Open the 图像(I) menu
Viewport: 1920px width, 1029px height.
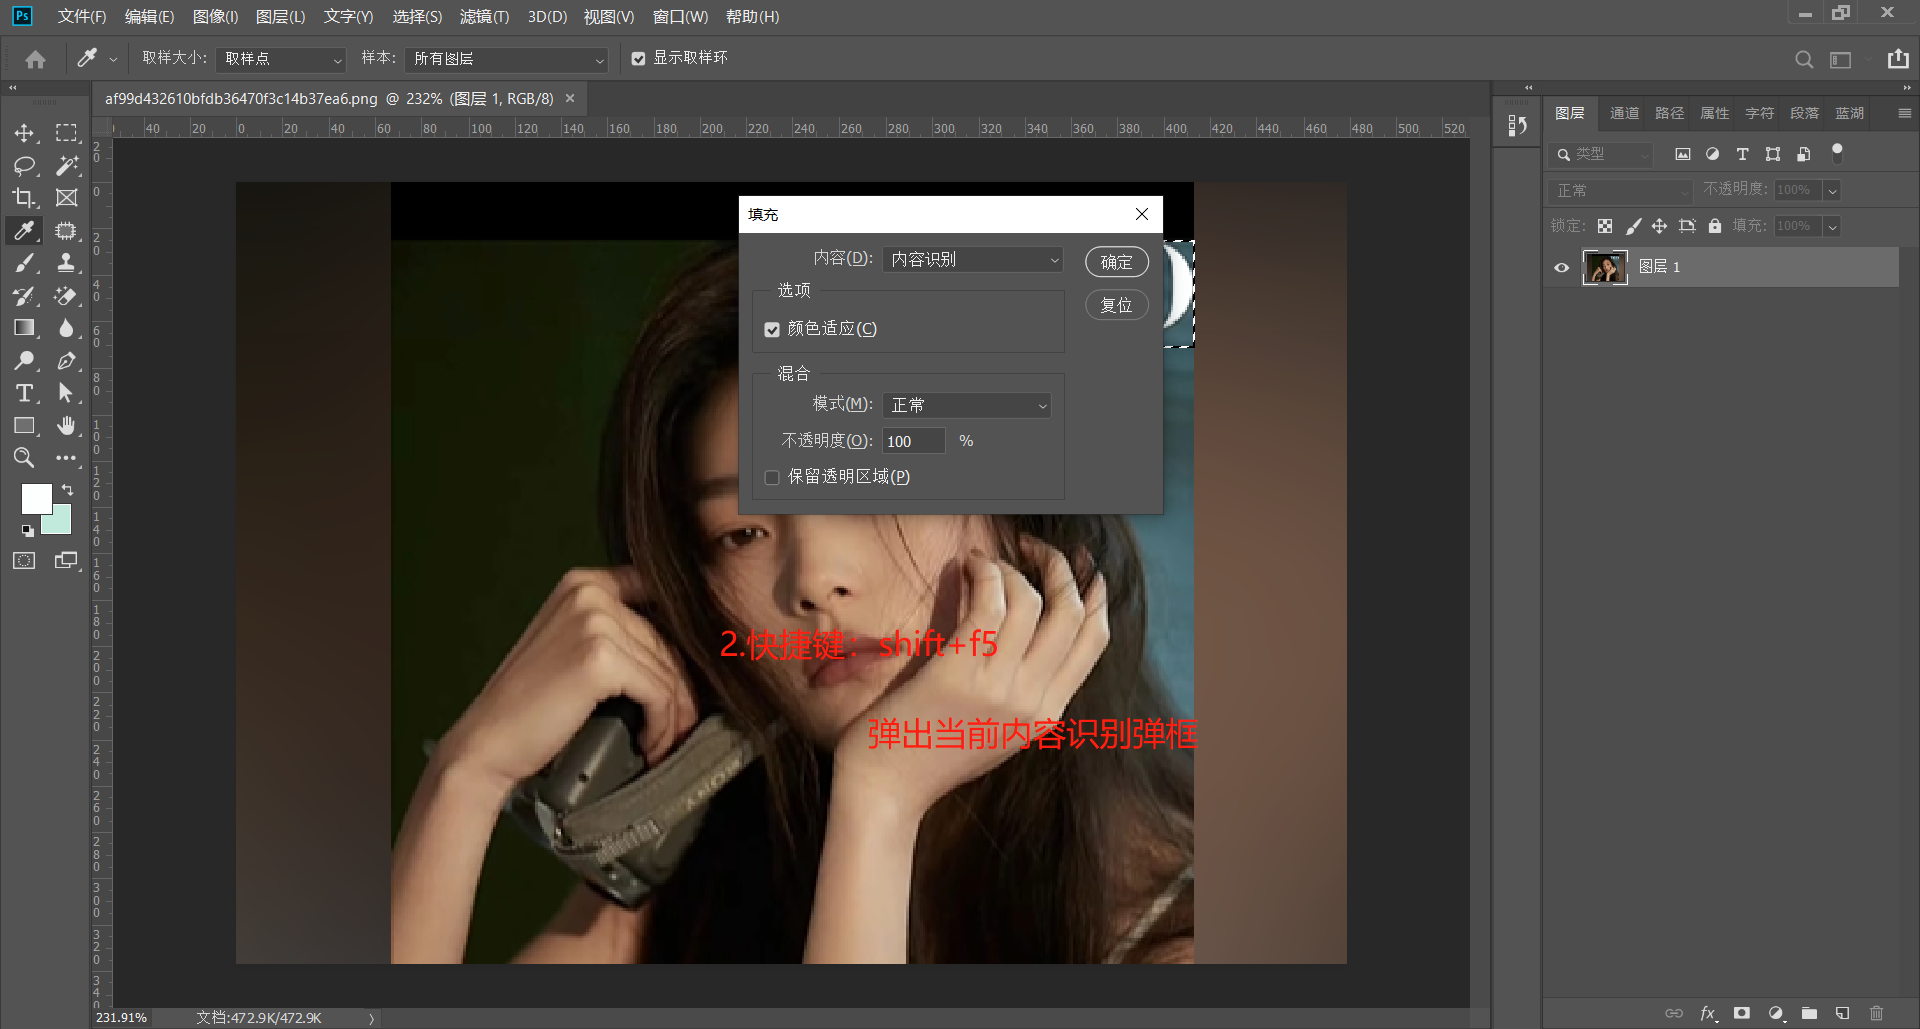click(215, 16)
